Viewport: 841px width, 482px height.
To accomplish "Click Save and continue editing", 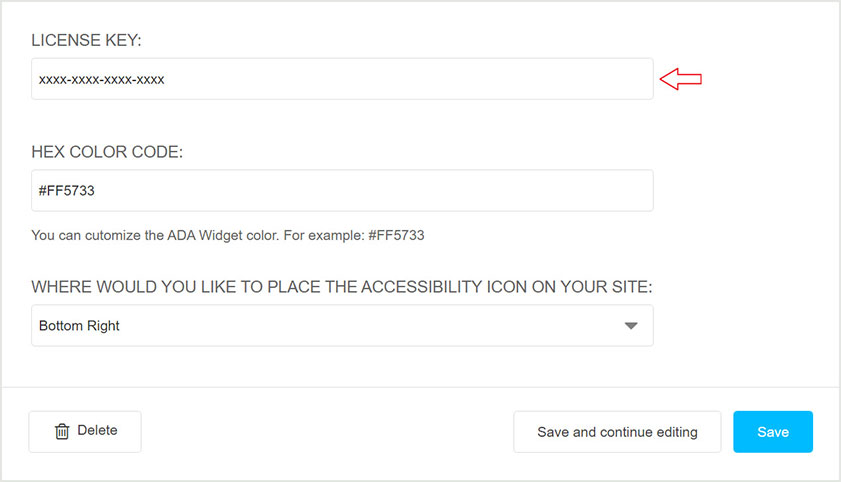I will pyautogui.click(x=617, y=432).
